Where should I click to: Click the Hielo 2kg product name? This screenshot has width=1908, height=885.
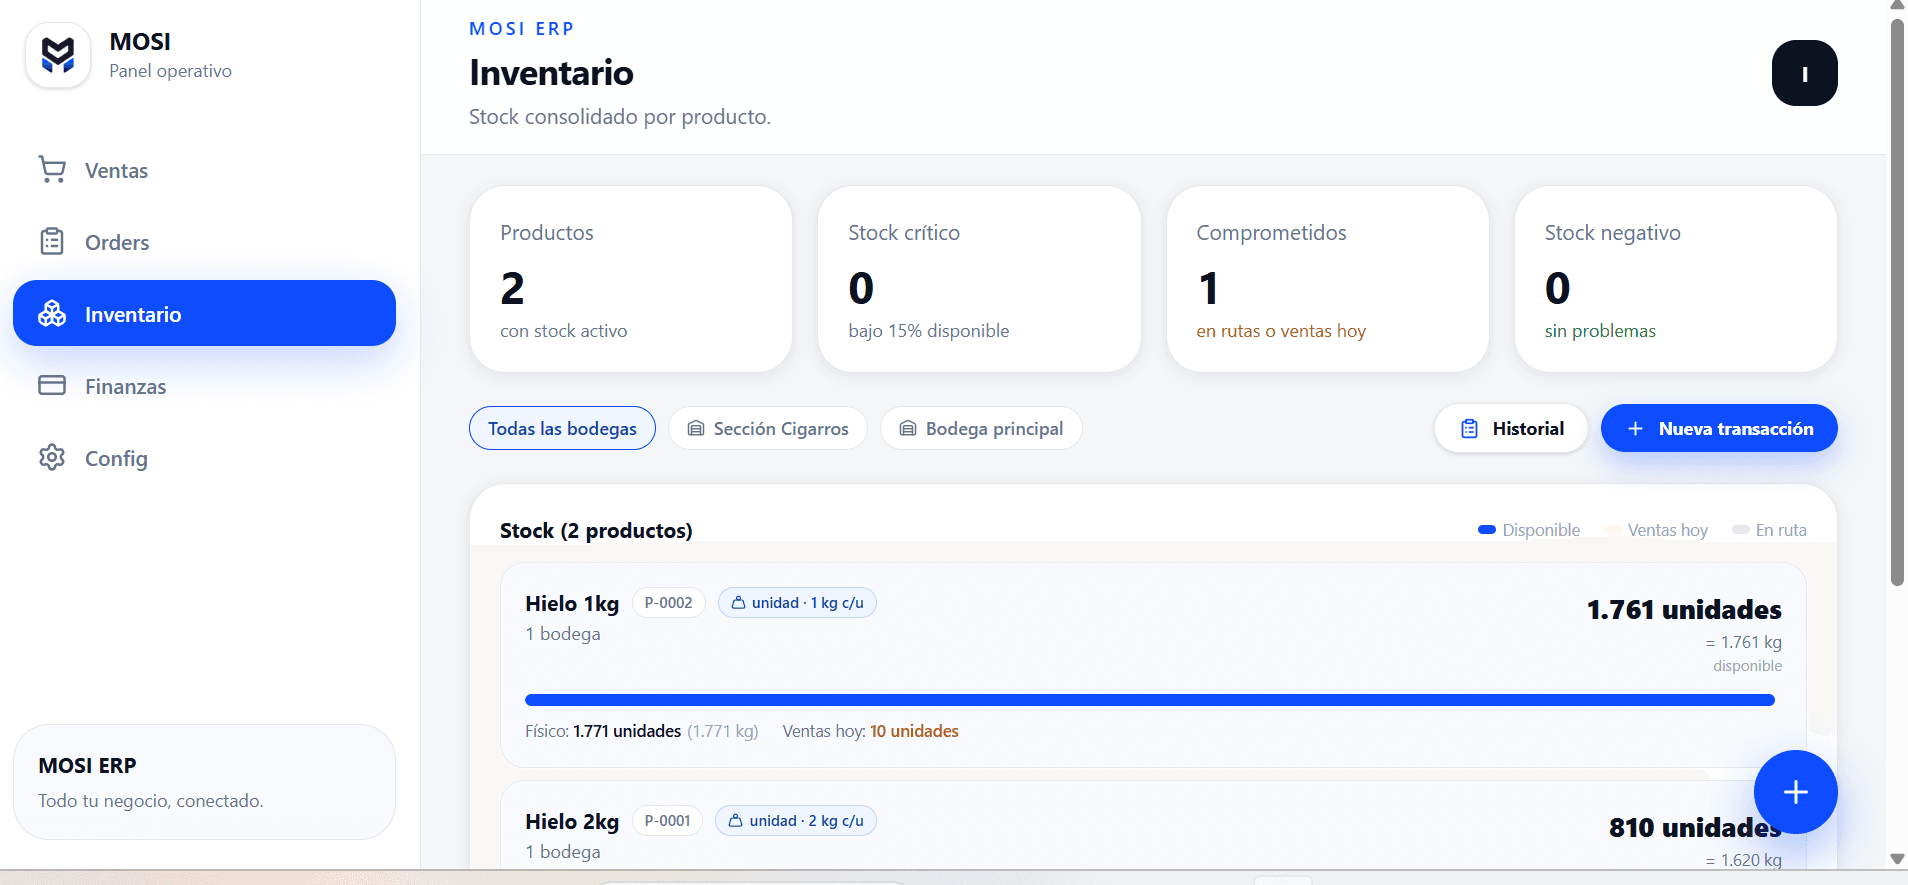coord(572,821)
